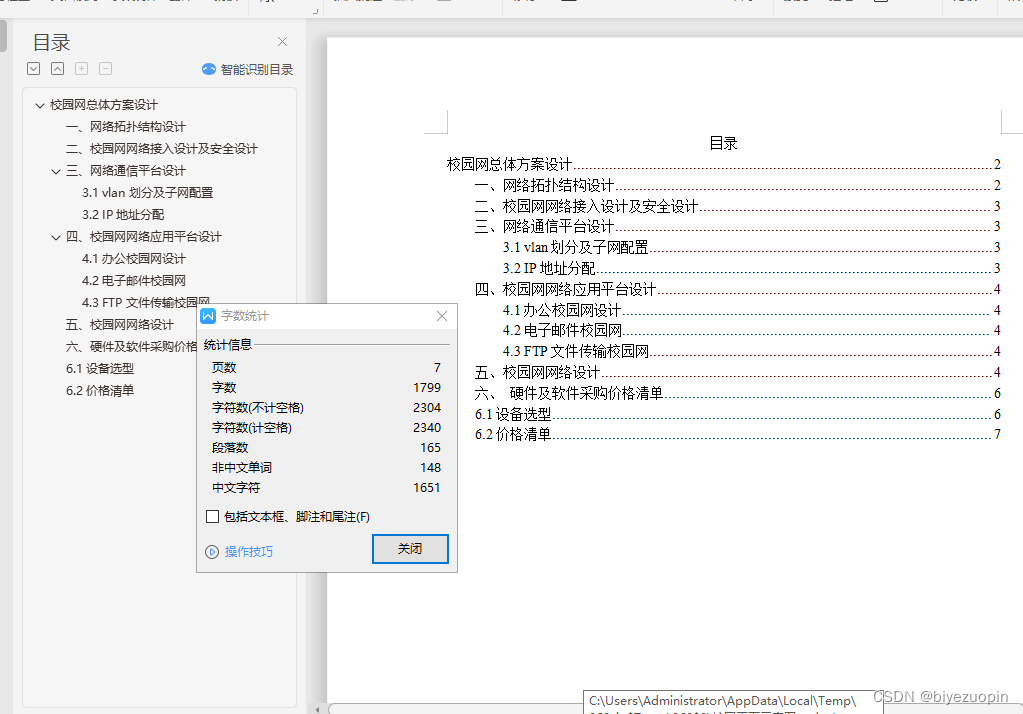Click the 字符数(计空格) value 2340

tap(427, 427)
